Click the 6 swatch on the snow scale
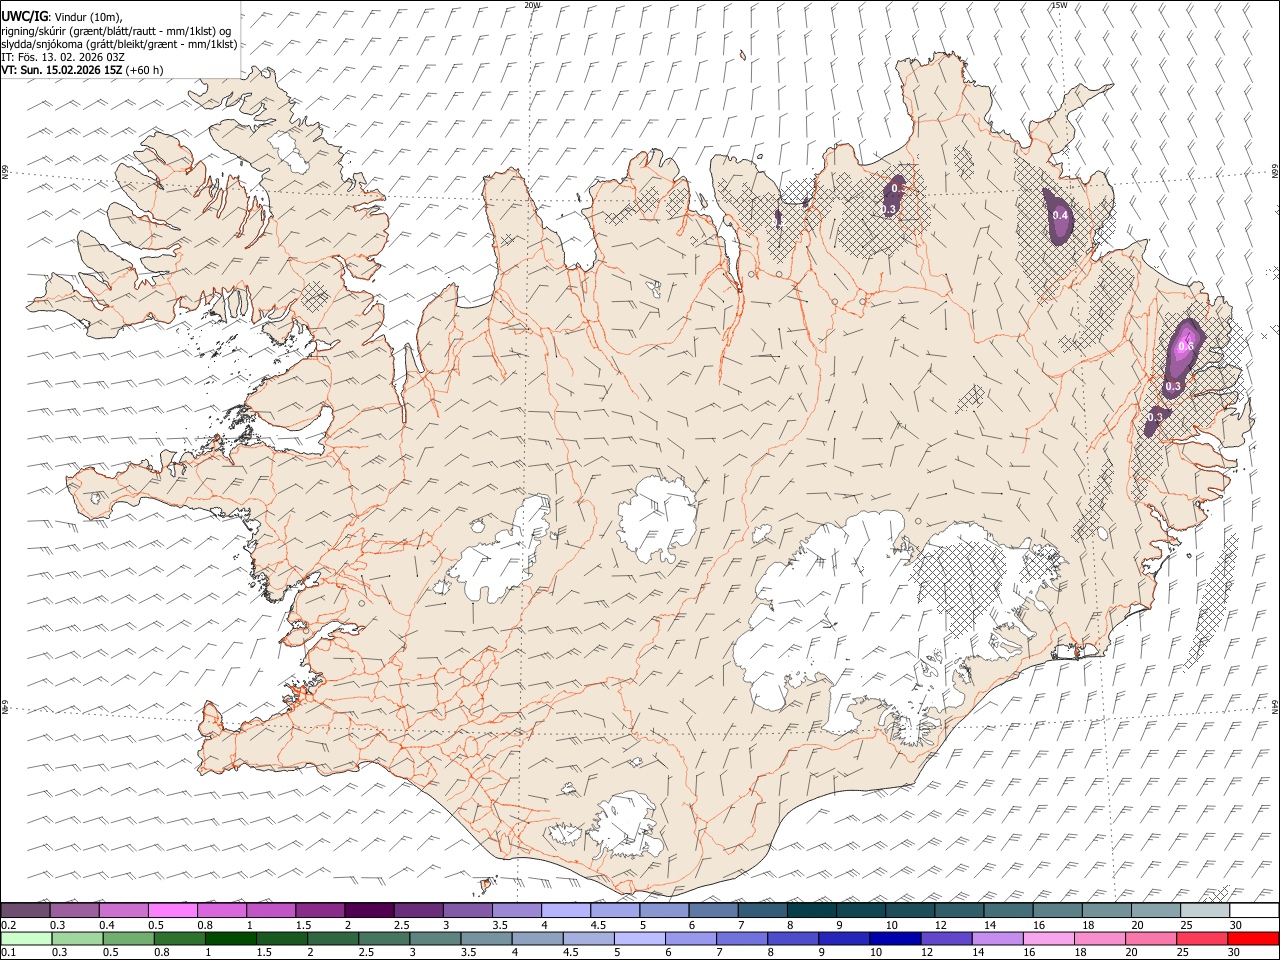 (x=712, y=910)
